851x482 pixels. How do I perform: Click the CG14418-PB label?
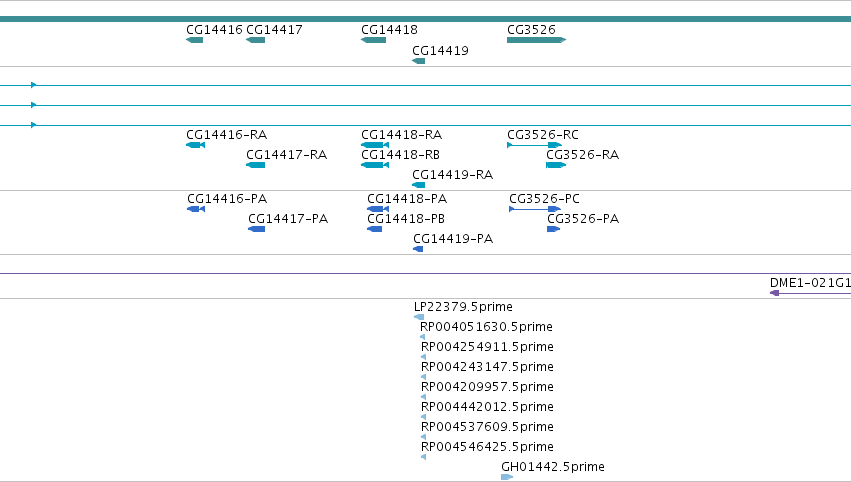click(x=406, y=219)
